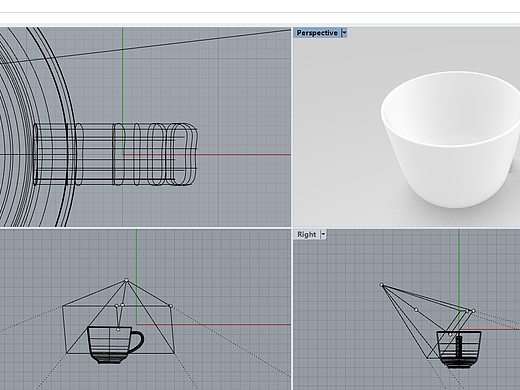Select the Perspective viewport title
The height and width of the screenshot is (390, 520).
(317, 33)
